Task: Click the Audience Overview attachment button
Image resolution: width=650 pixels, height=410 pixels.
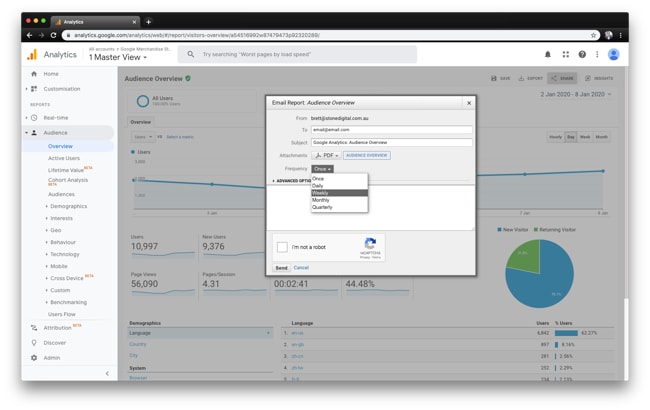Action: pos(366,155)
